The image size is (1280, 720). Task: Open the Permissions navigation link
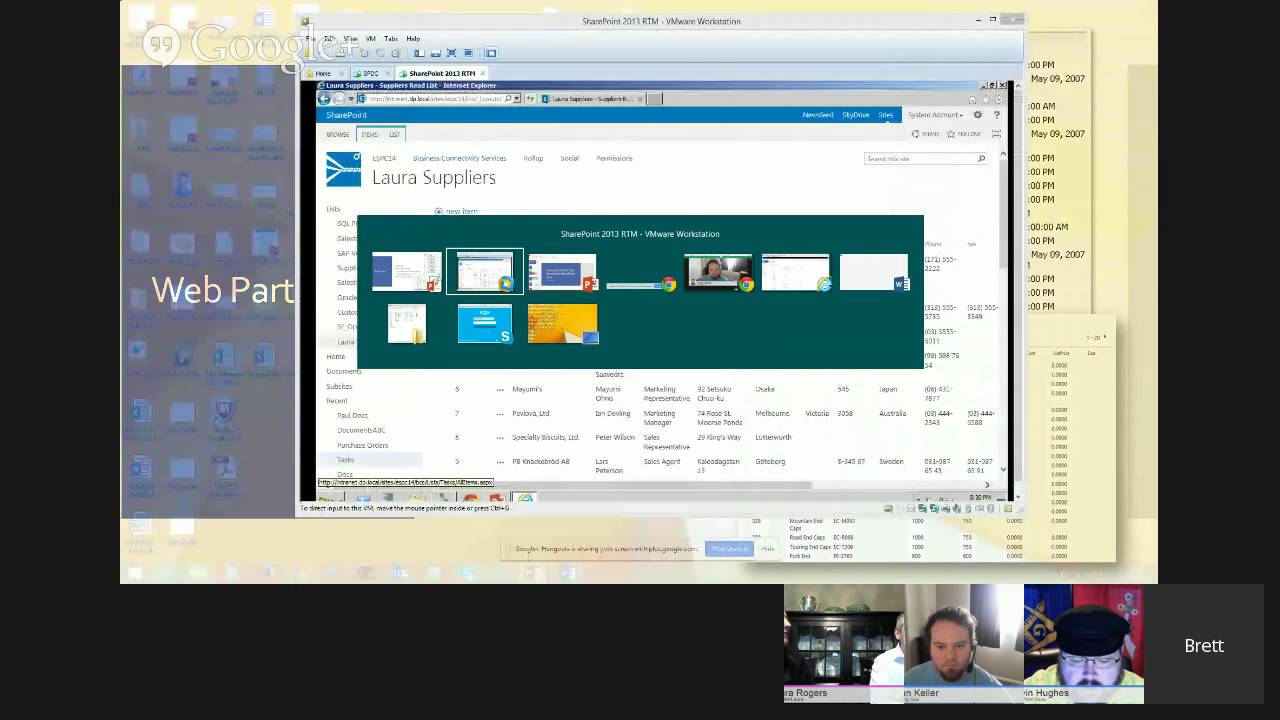click(614, 158)
